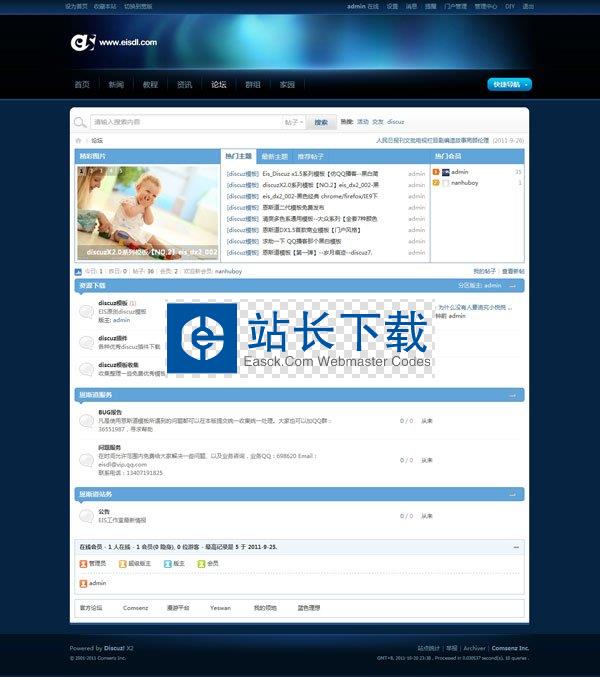
Task: Click hot search keyword discuz
Action: pyautogui.click(x=395, y=122)
